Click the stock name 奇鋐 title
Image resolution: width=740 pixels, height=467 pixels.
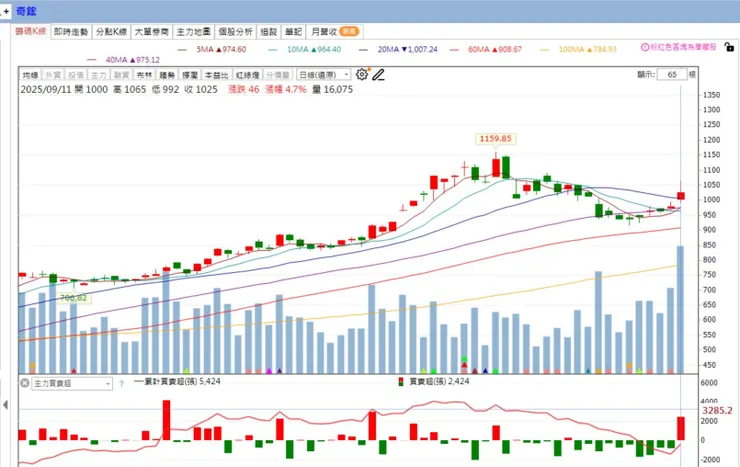[x=26, y=11]
